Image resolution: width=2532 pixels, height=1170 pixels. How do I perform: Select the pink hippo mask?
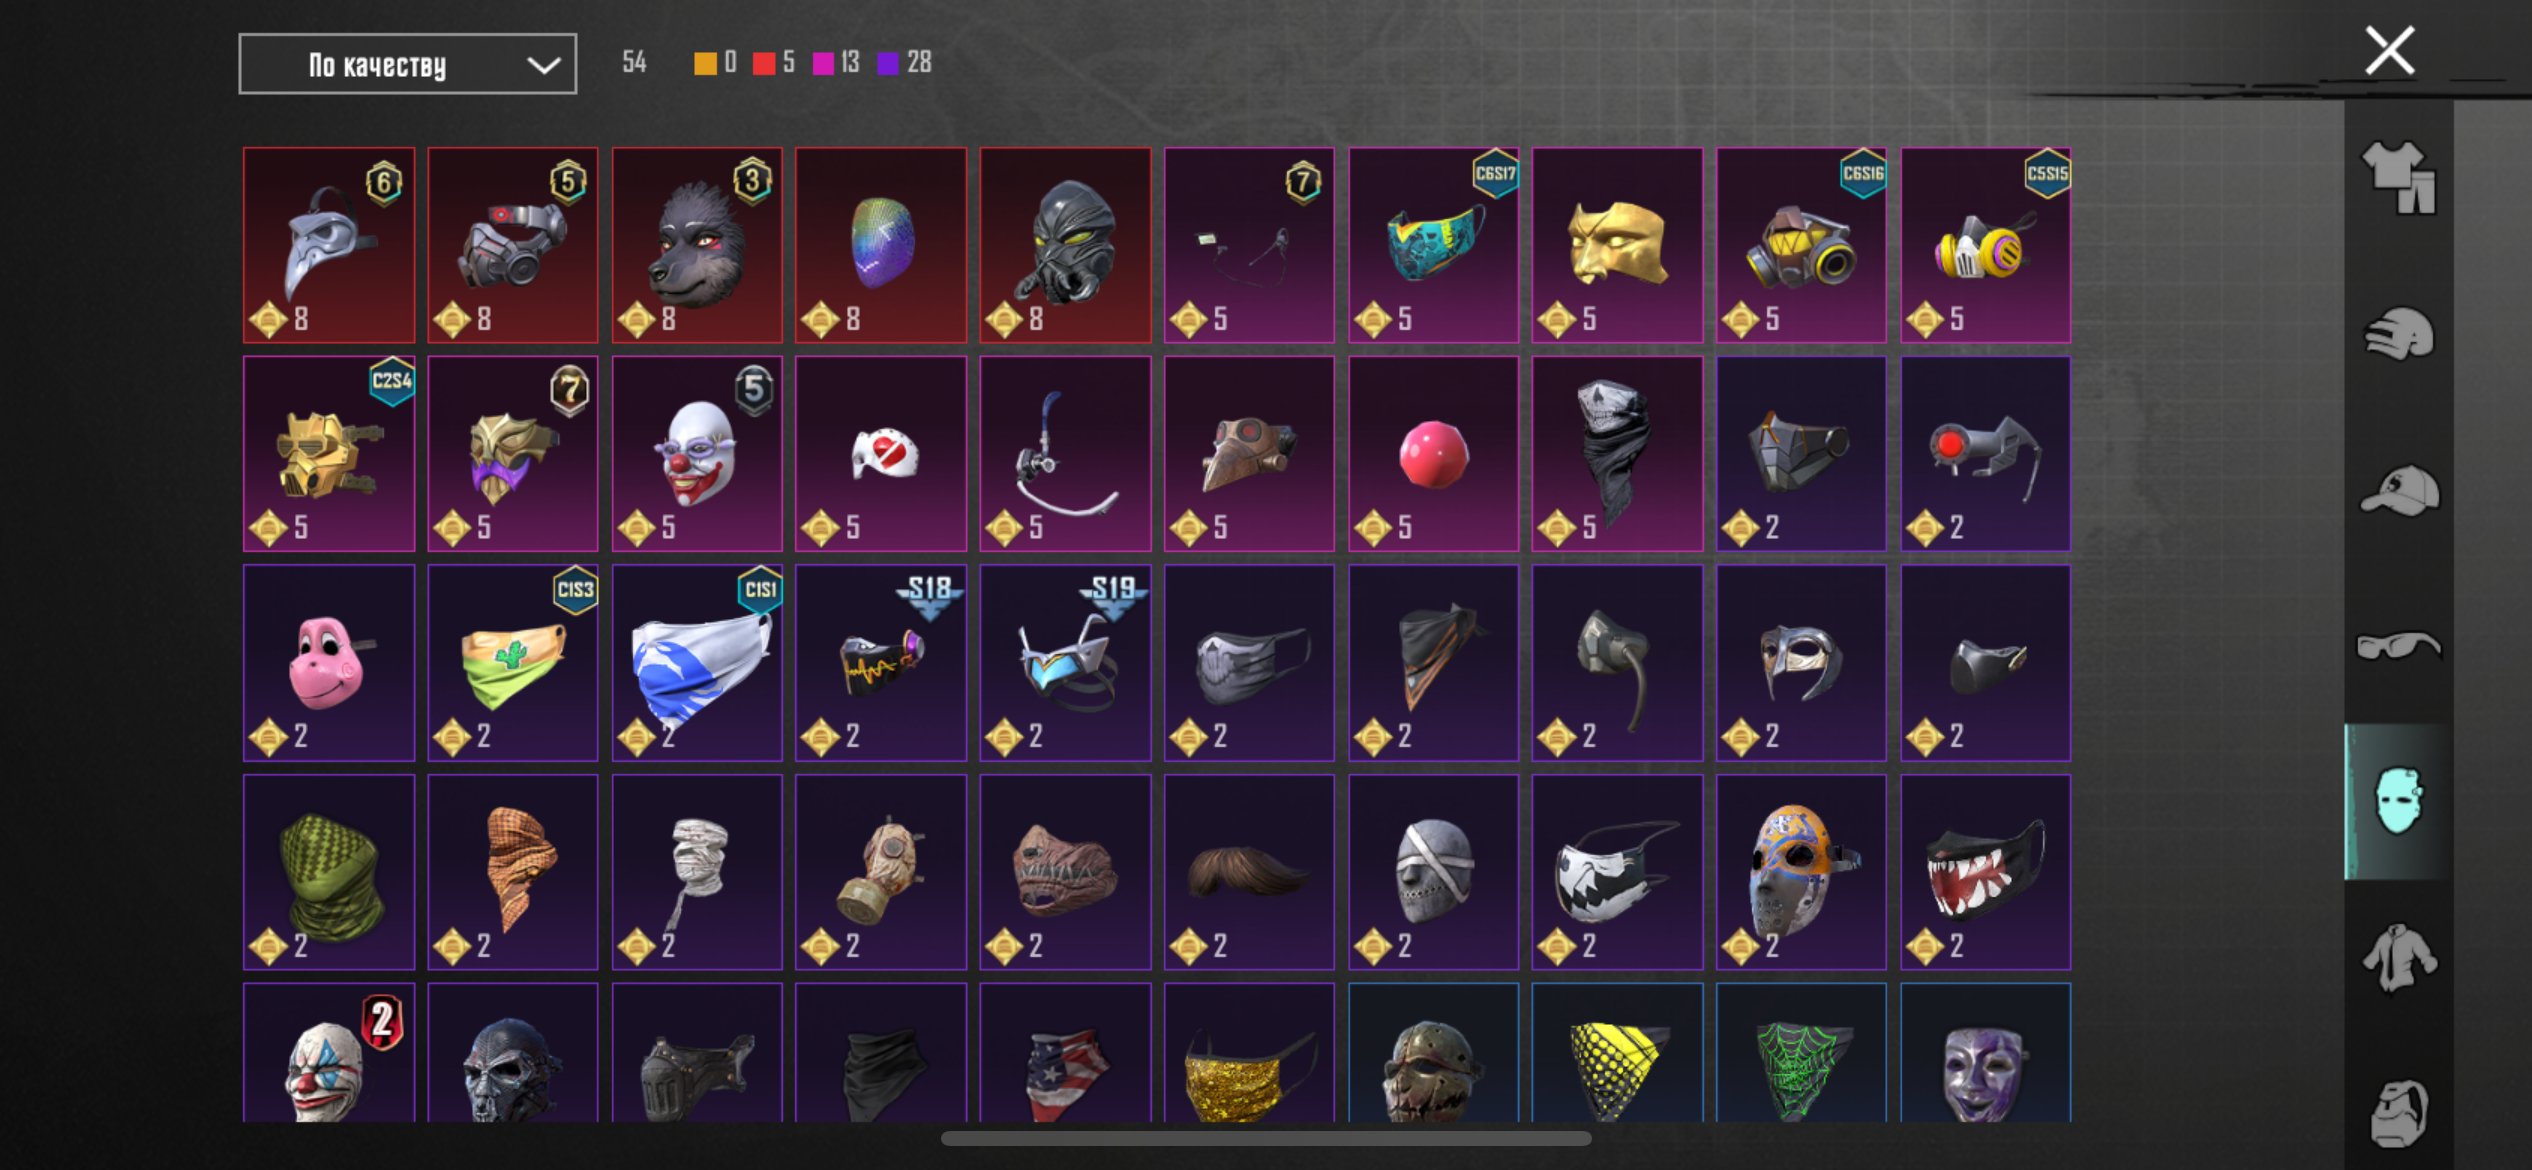tap(329, 662)
